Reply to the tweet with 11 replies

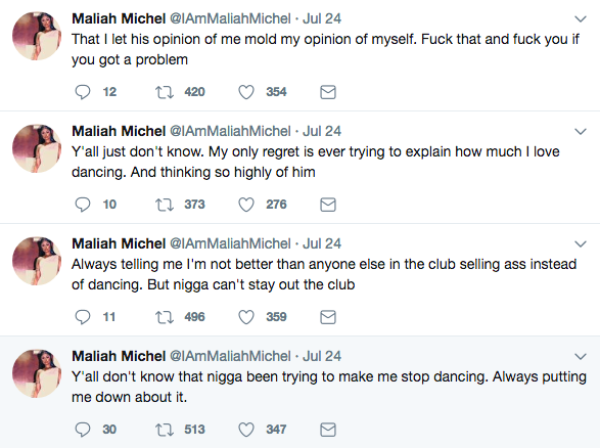84,317
